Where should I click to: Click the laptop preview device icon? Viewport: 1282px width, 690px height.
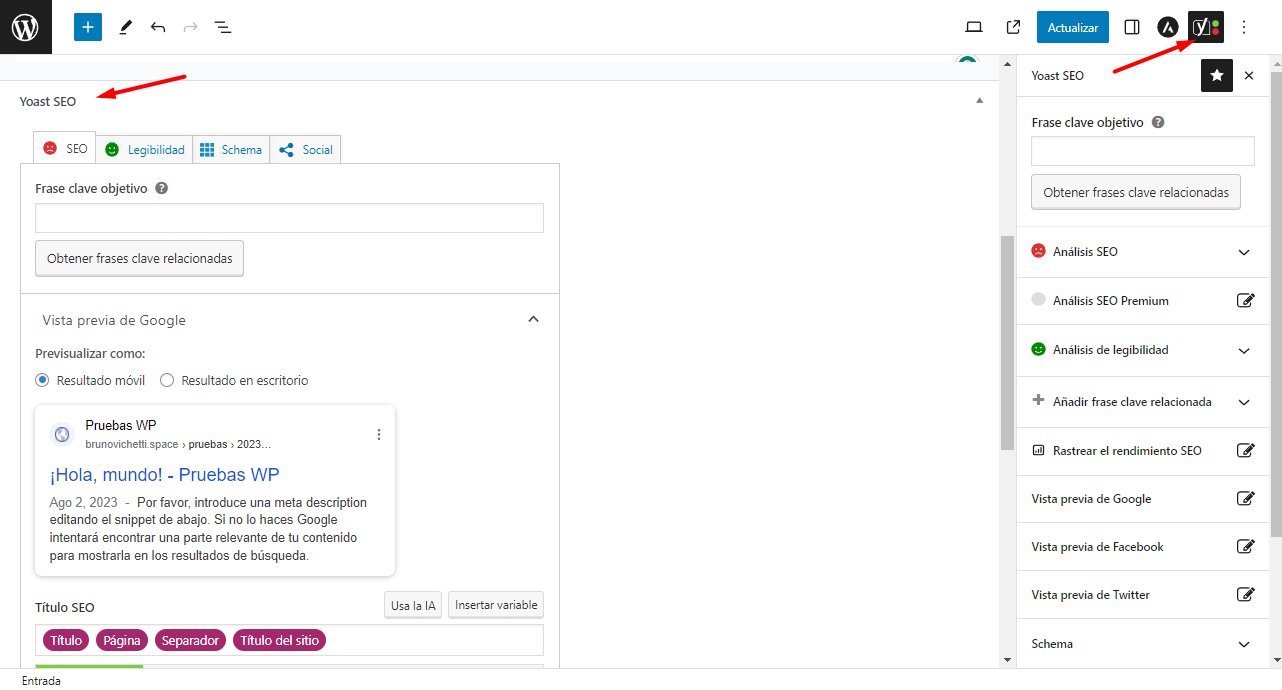click(x=975, y=27)
